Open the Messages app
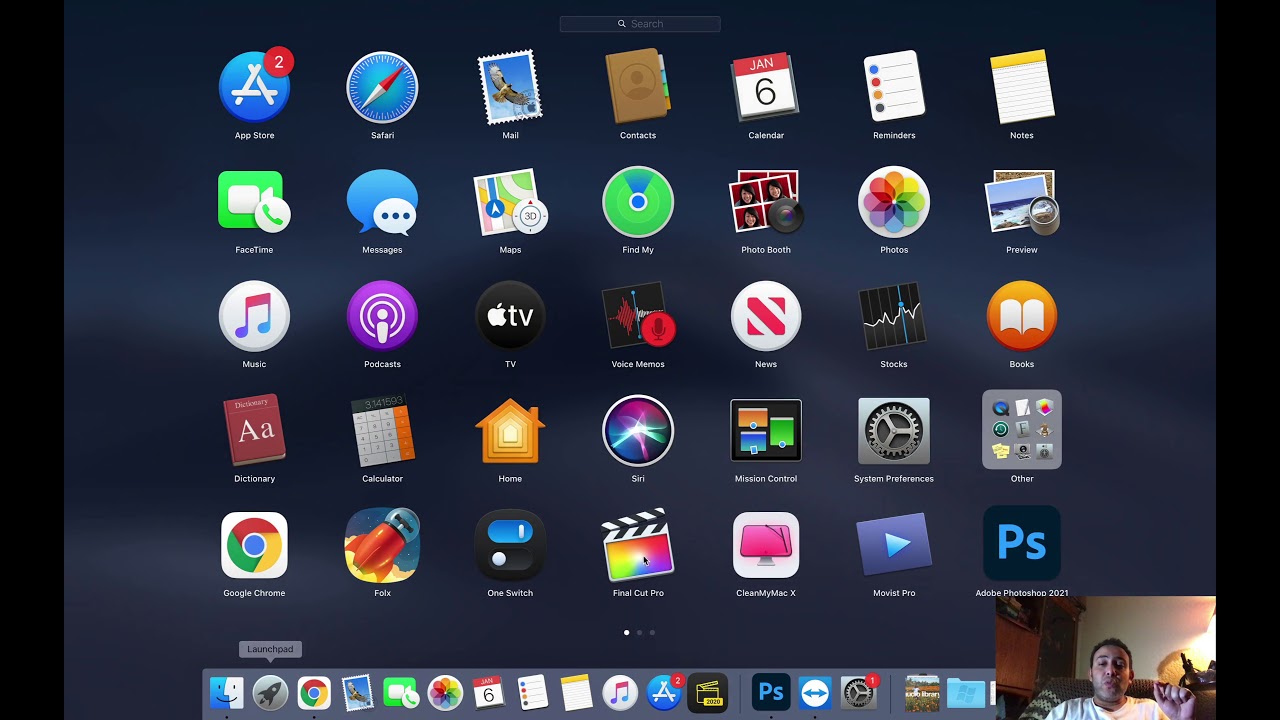This screenshot has width=1280, height=720. (382, 202)
